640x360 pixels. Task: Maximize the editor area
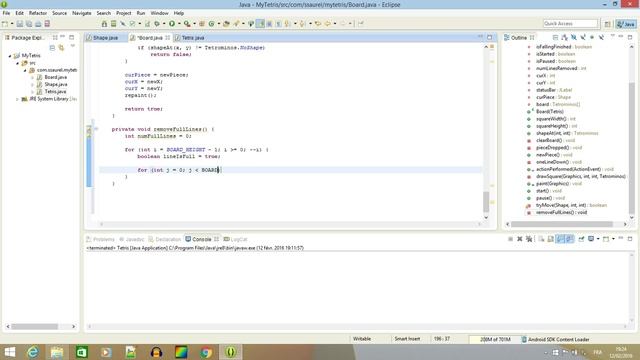point(489,37)
